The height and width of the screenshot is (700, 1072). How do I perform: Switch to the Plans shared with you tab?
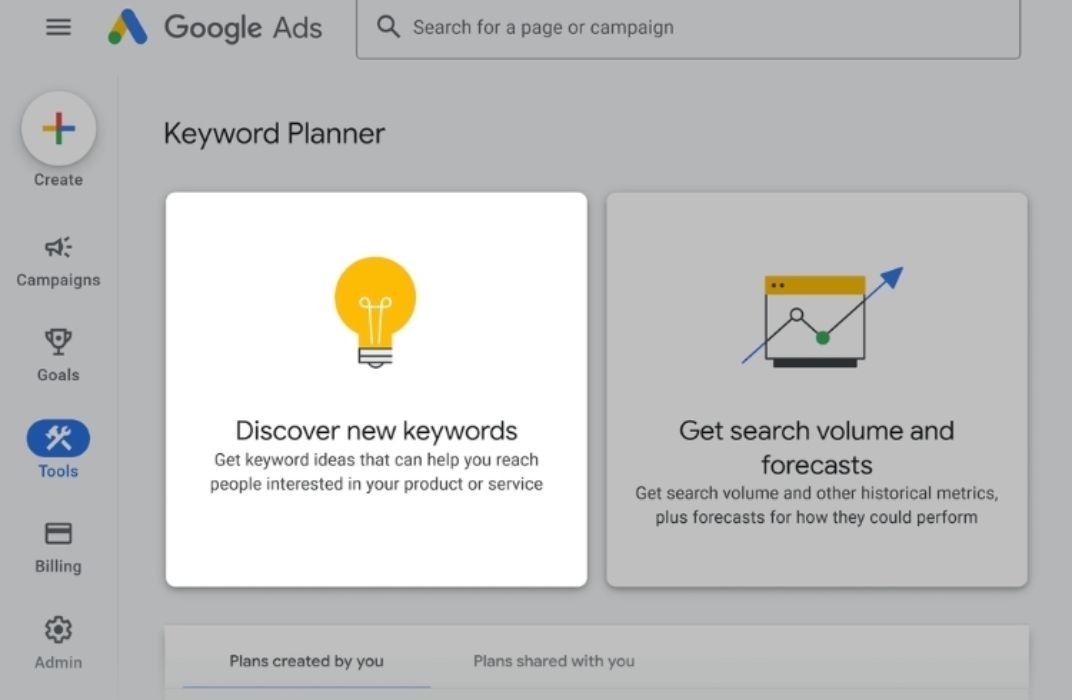(553, 661)
